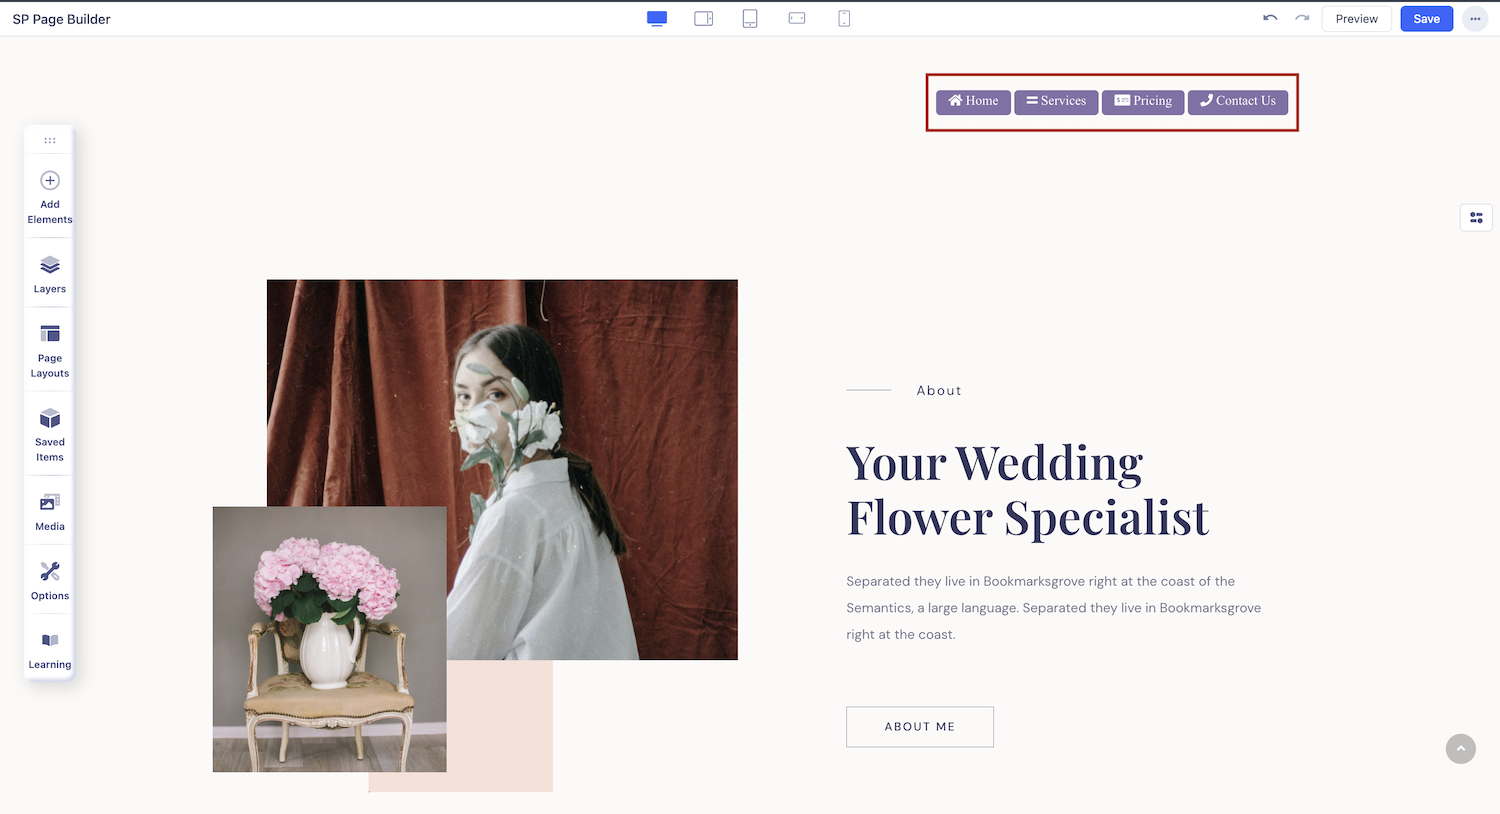Open the Media manager
1500x814 pixels.
[50, 511]
